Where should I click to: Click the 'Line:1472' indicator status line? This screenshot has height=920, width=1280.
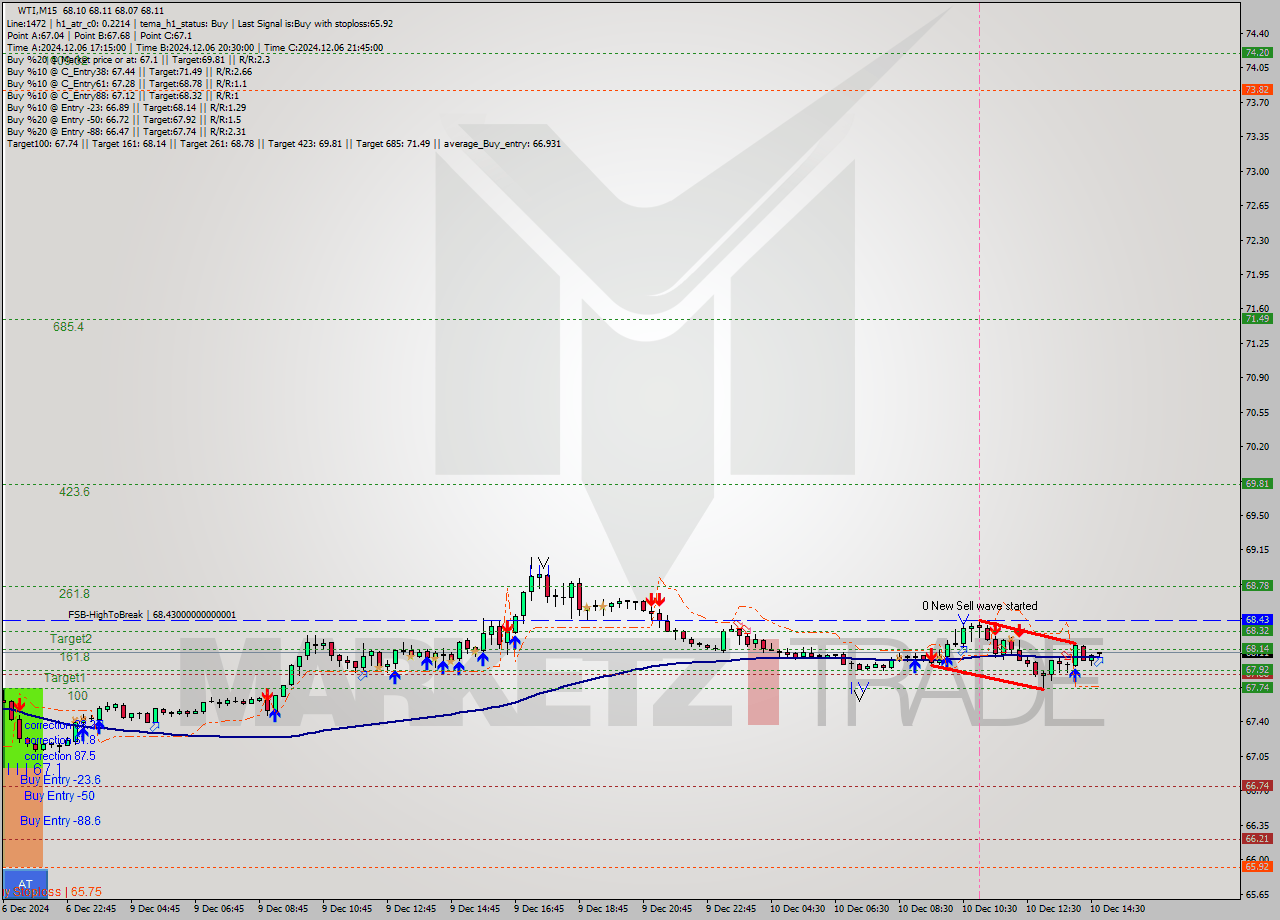(199, 23)
